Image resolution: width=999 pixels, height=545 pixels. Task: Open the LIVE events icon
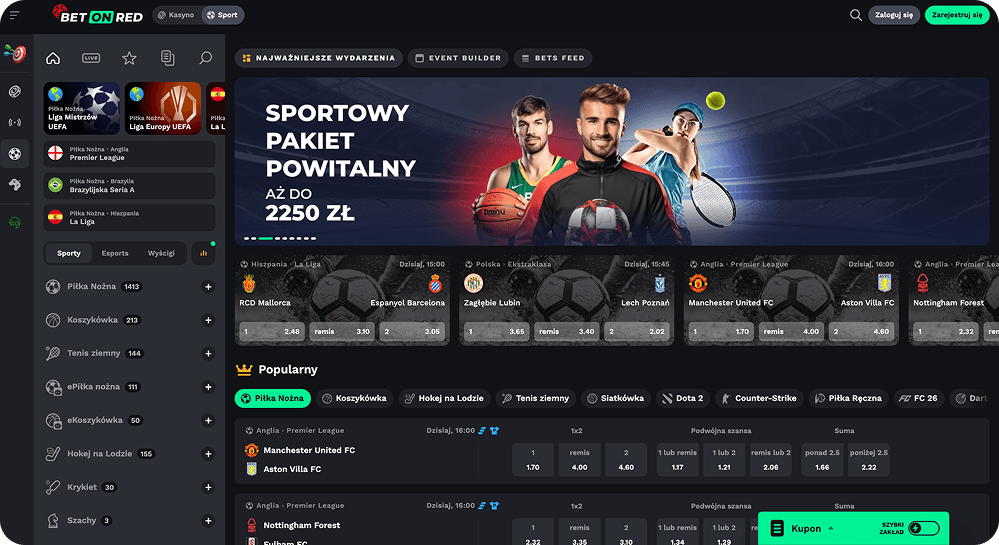91,58
